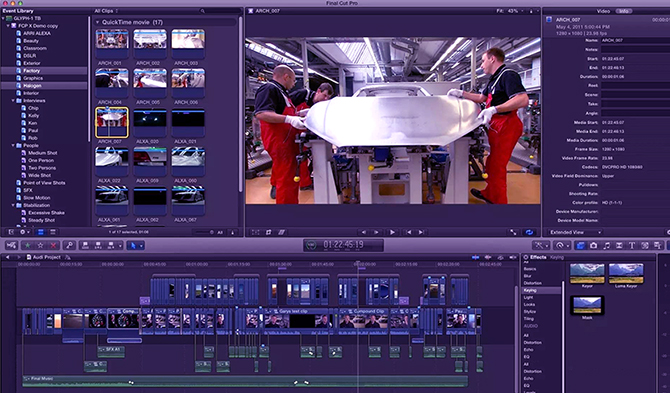This screenshot has height=393, width=670.
Task: Open the titles browser T icon
Action: 632,245
